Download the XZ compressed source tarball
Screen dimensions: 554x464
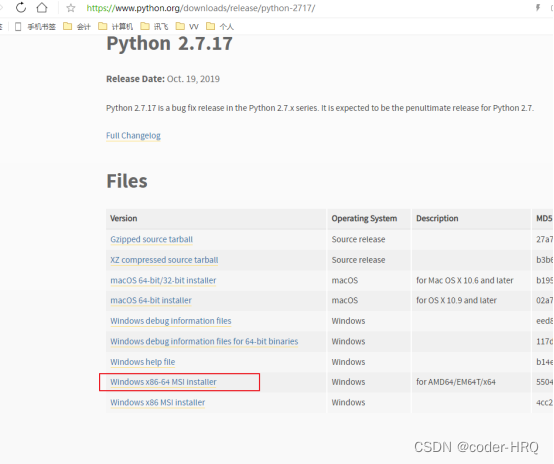[x=164, y=260]
